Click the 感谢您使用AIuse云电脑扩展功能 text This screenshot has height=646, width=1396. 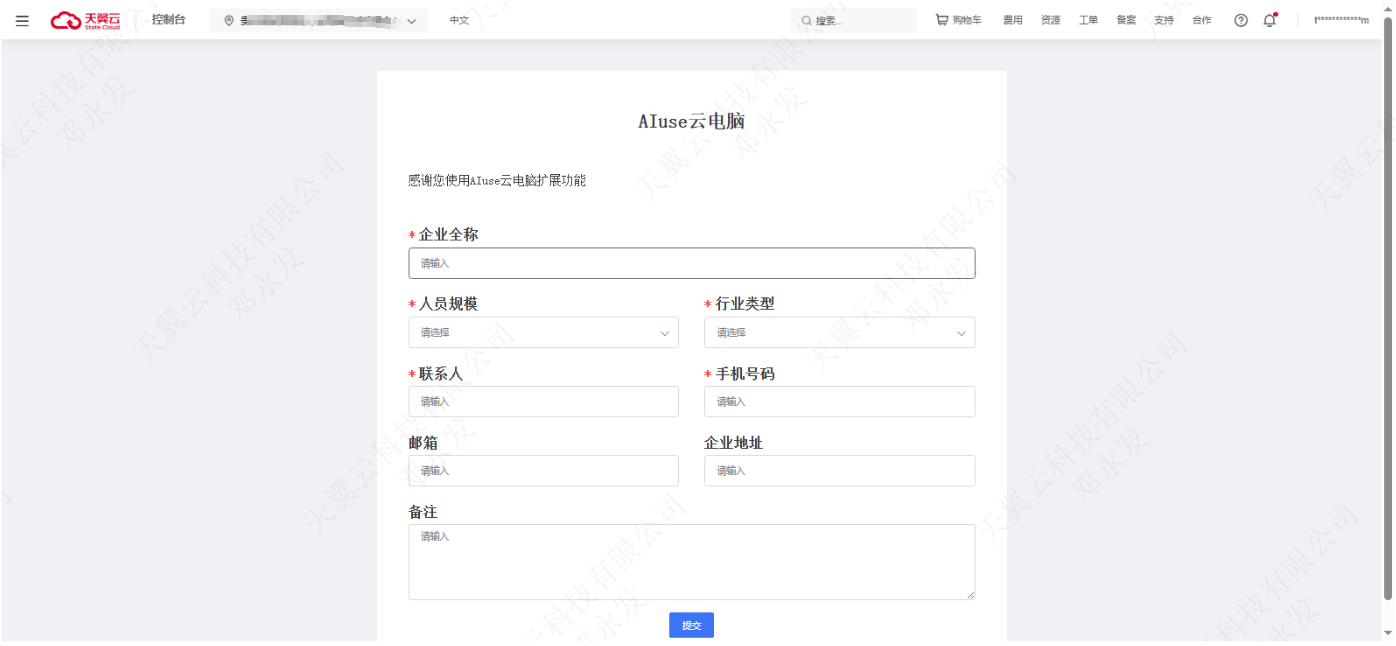click(x=497, y=181)
